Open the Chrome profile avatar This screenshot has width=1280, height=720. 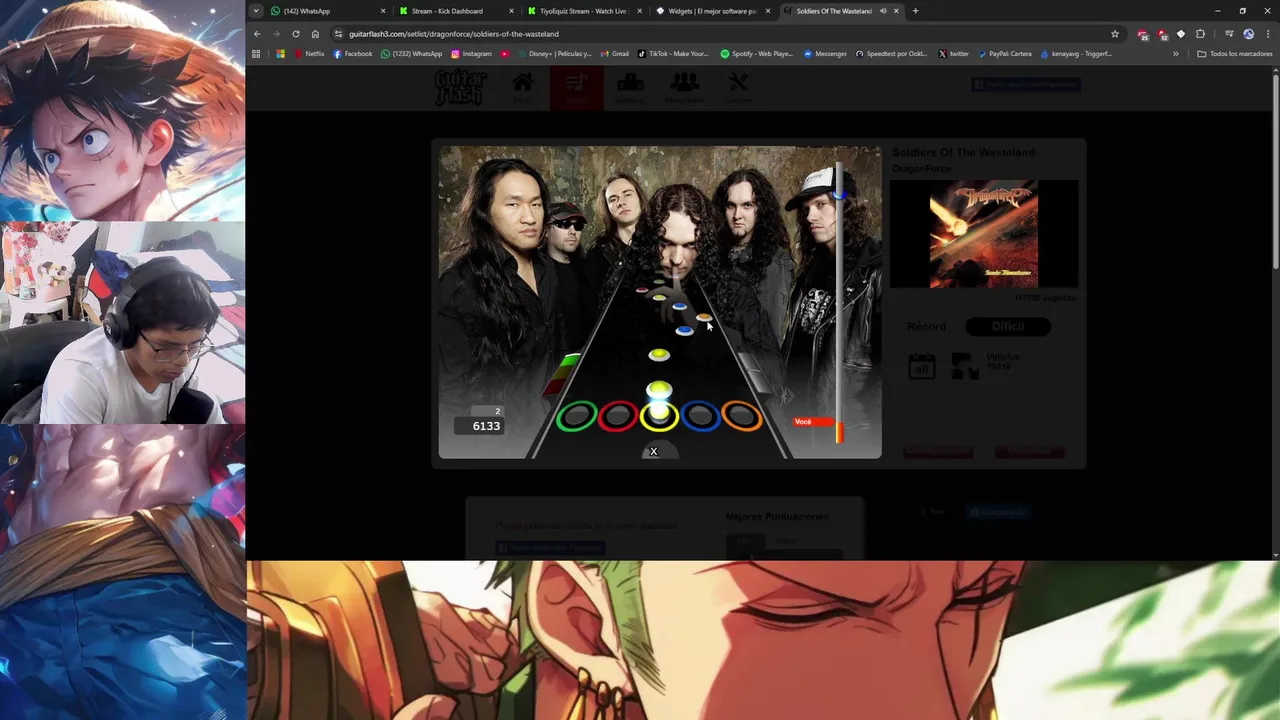pos(1248,34)
